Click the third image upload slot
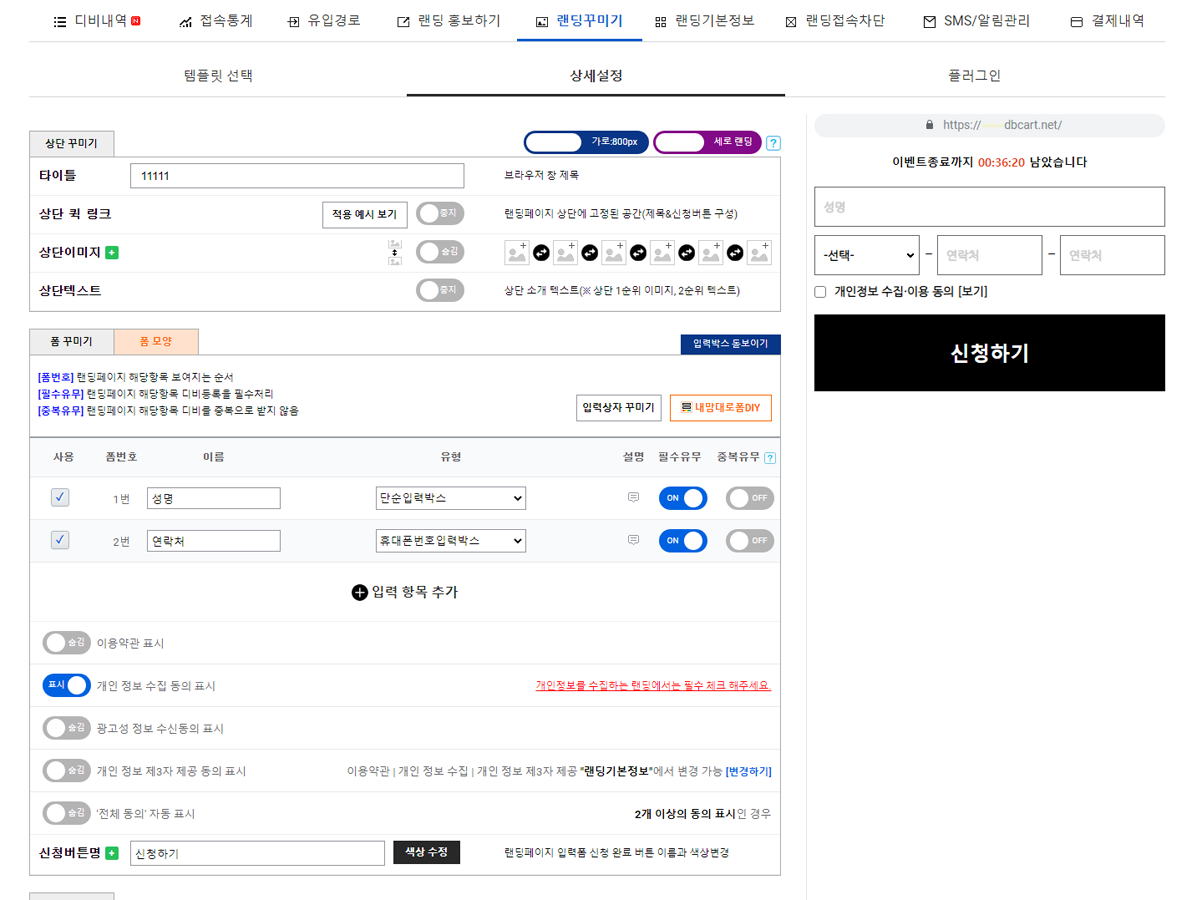The image size is (1200, 900). (x=614, y=253)
